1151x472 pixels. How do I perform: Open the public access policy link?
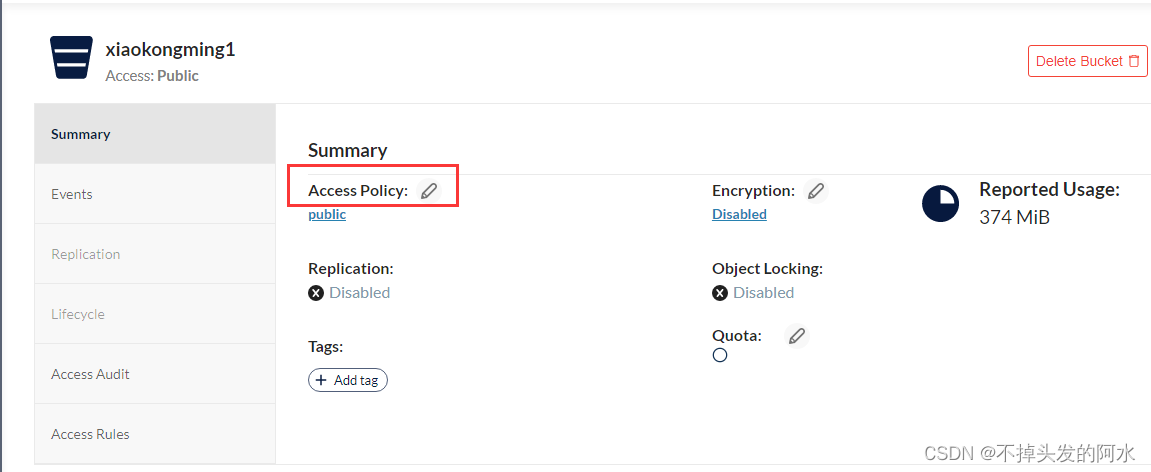(x=327, y=214)
